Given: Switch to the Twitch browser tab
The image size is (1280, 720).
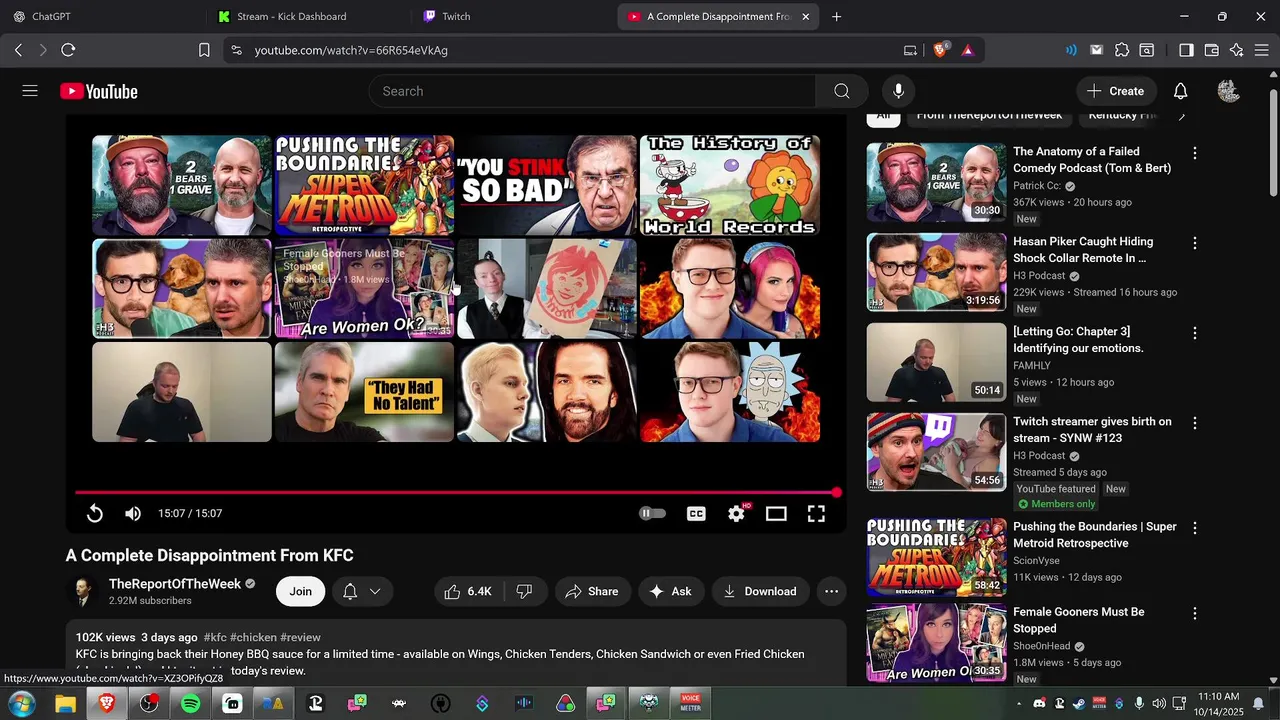Looking at the screenshot, I should pos(510,16).
